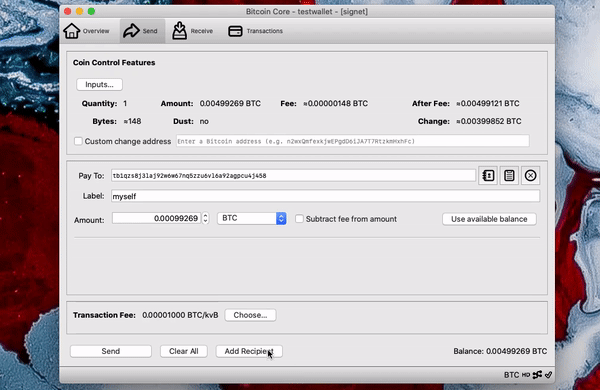Click Add Recipient button
Image resolution: width=600 pixels, height=390 pixels.
click(249, 351)
